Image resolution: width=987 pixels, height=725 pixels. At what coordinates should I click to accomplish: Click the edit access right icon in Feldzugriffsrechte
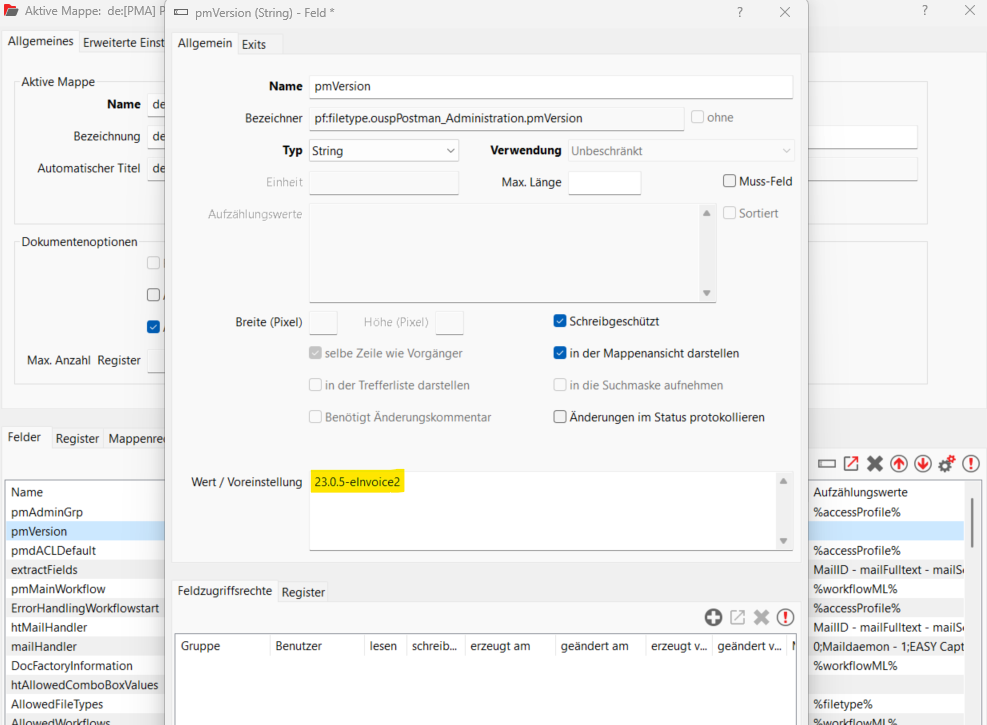[x=737, y=617]
